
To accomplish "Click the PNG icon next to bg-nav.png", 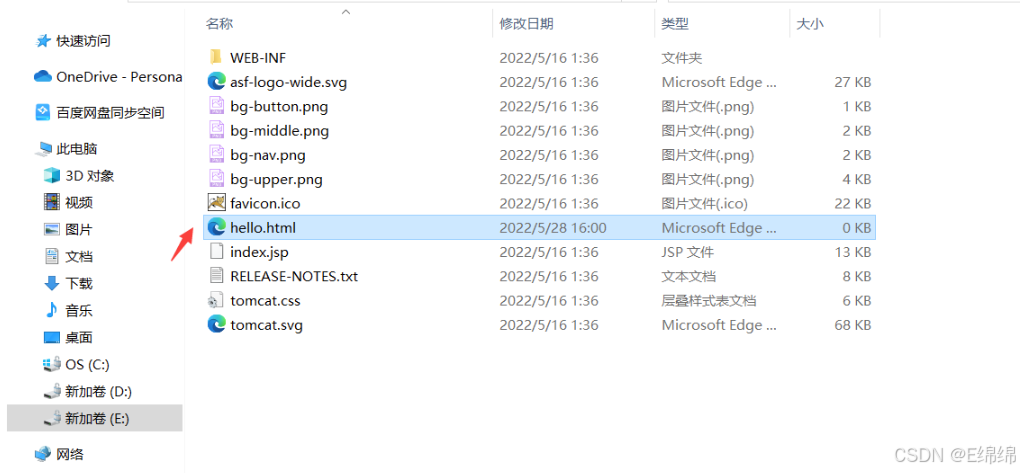I will coord(216,155).
